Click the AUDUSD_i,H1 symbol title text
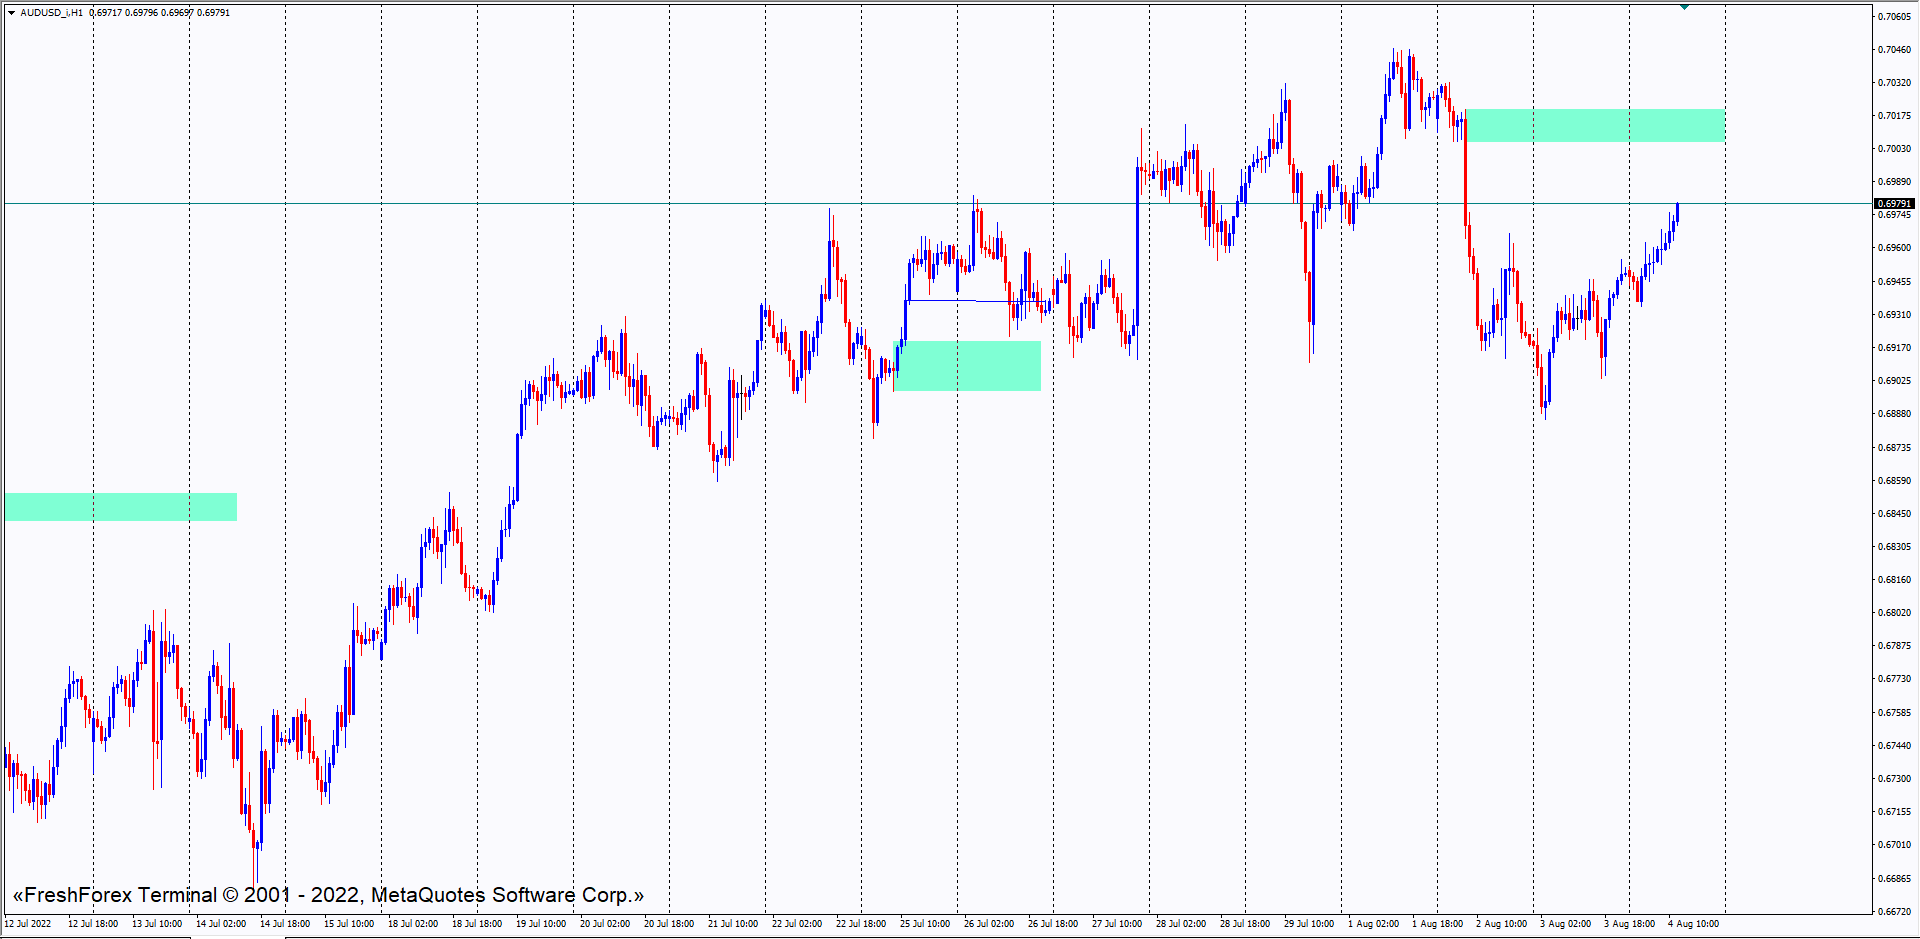The image size is (1920, 939). point(52,13)
